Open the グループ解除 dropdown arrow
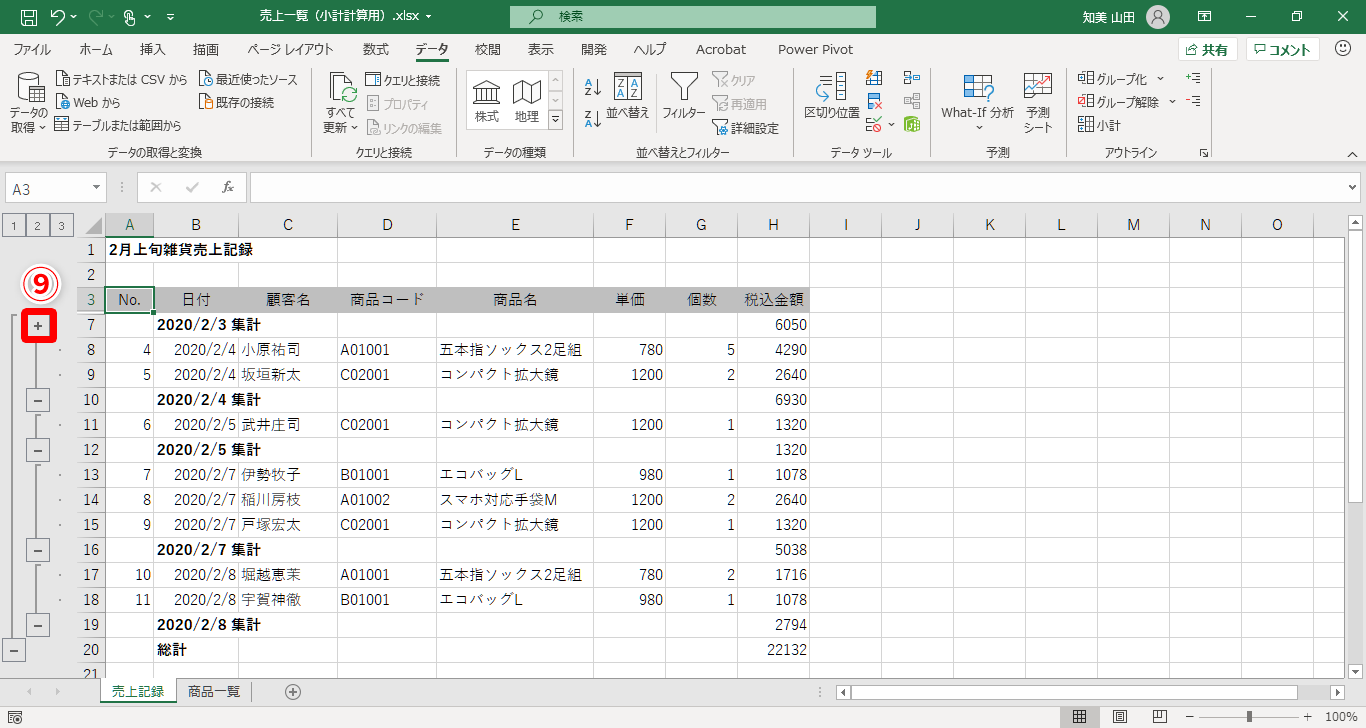This screenshot has height=728, width=1366. pos(1171,102)
